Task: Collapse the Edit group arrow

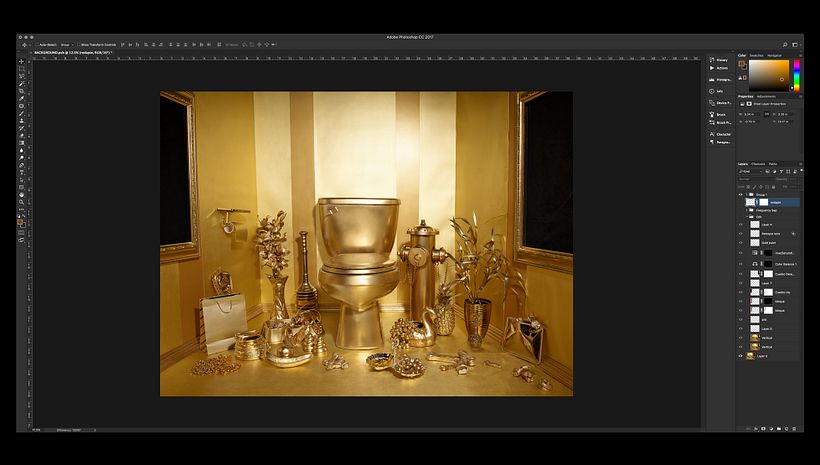Action: 747,217
